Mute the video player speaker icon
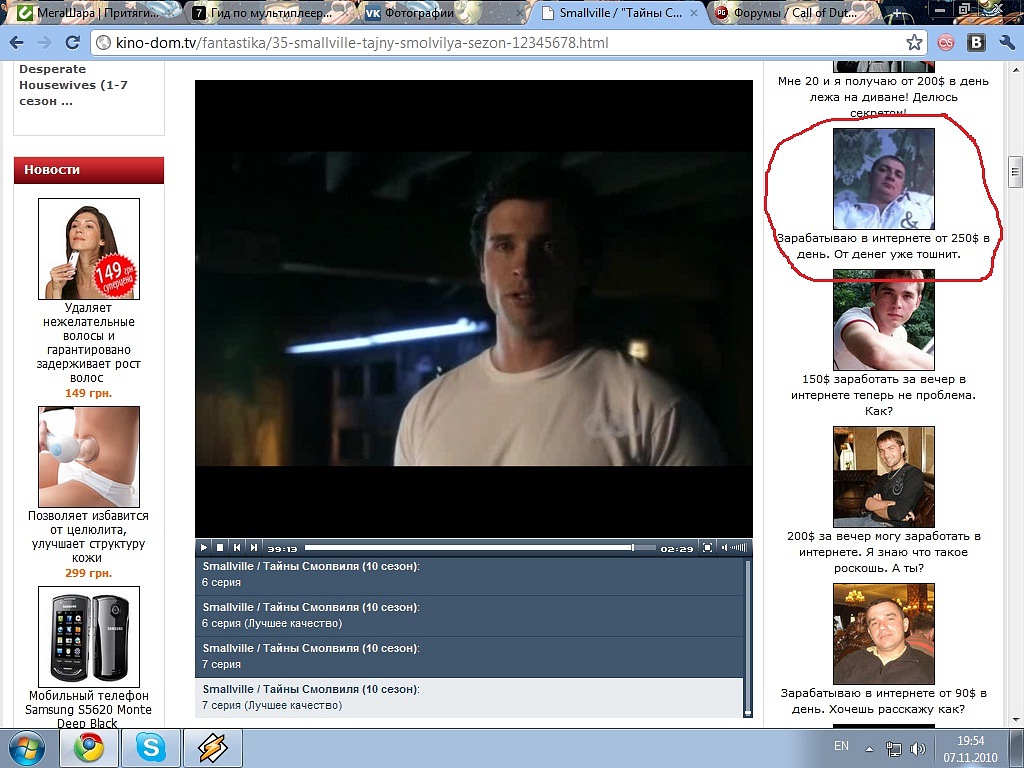Screen dimensions: 1024x768 pos(726,548)
